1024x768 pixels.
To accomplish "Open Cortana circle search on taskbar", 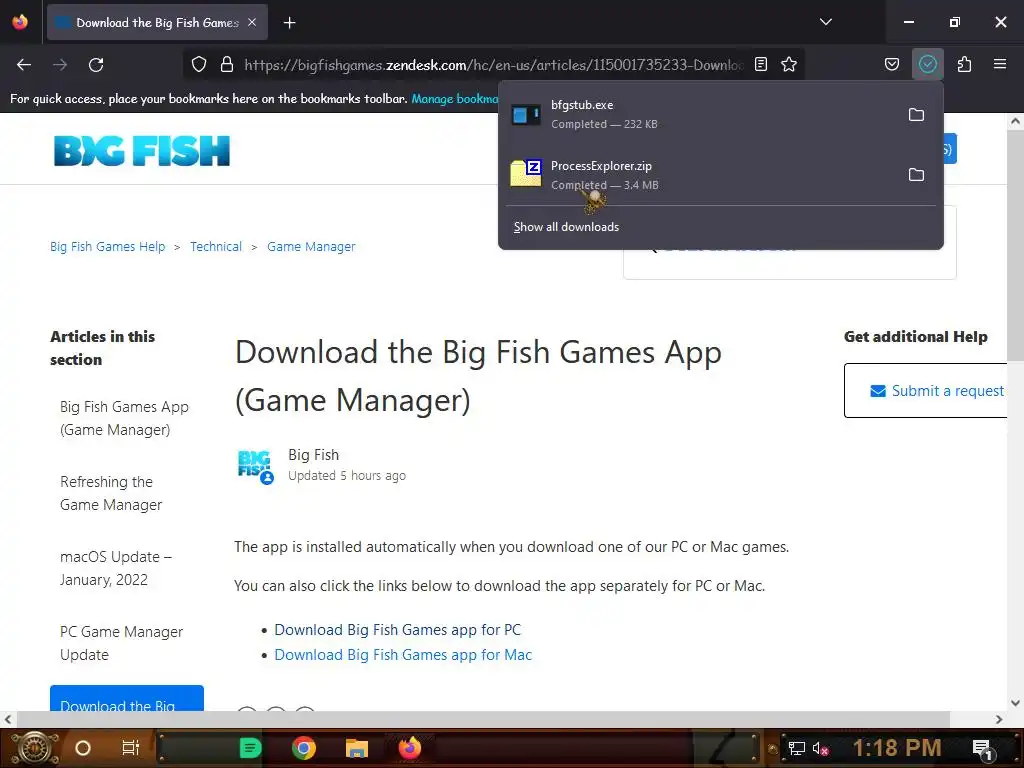I will point(82,748).
